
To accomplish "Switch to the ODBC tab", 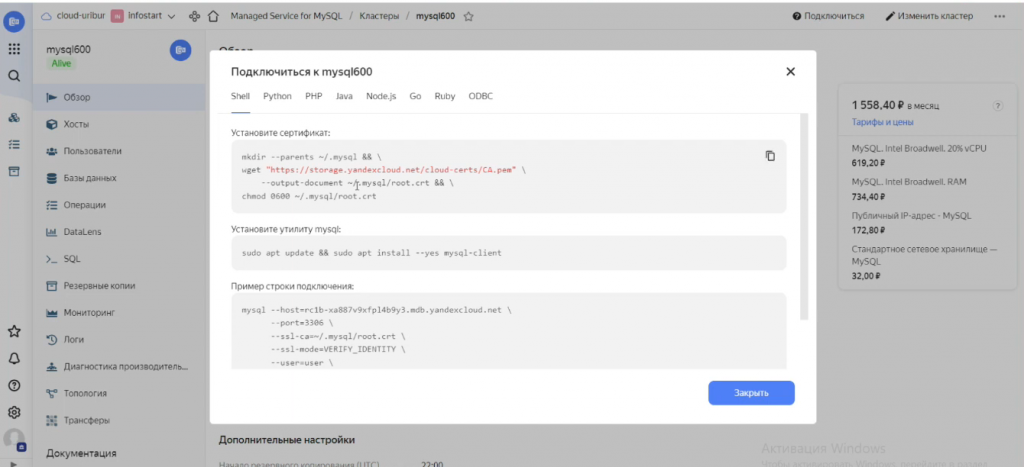I will point(481,96).
